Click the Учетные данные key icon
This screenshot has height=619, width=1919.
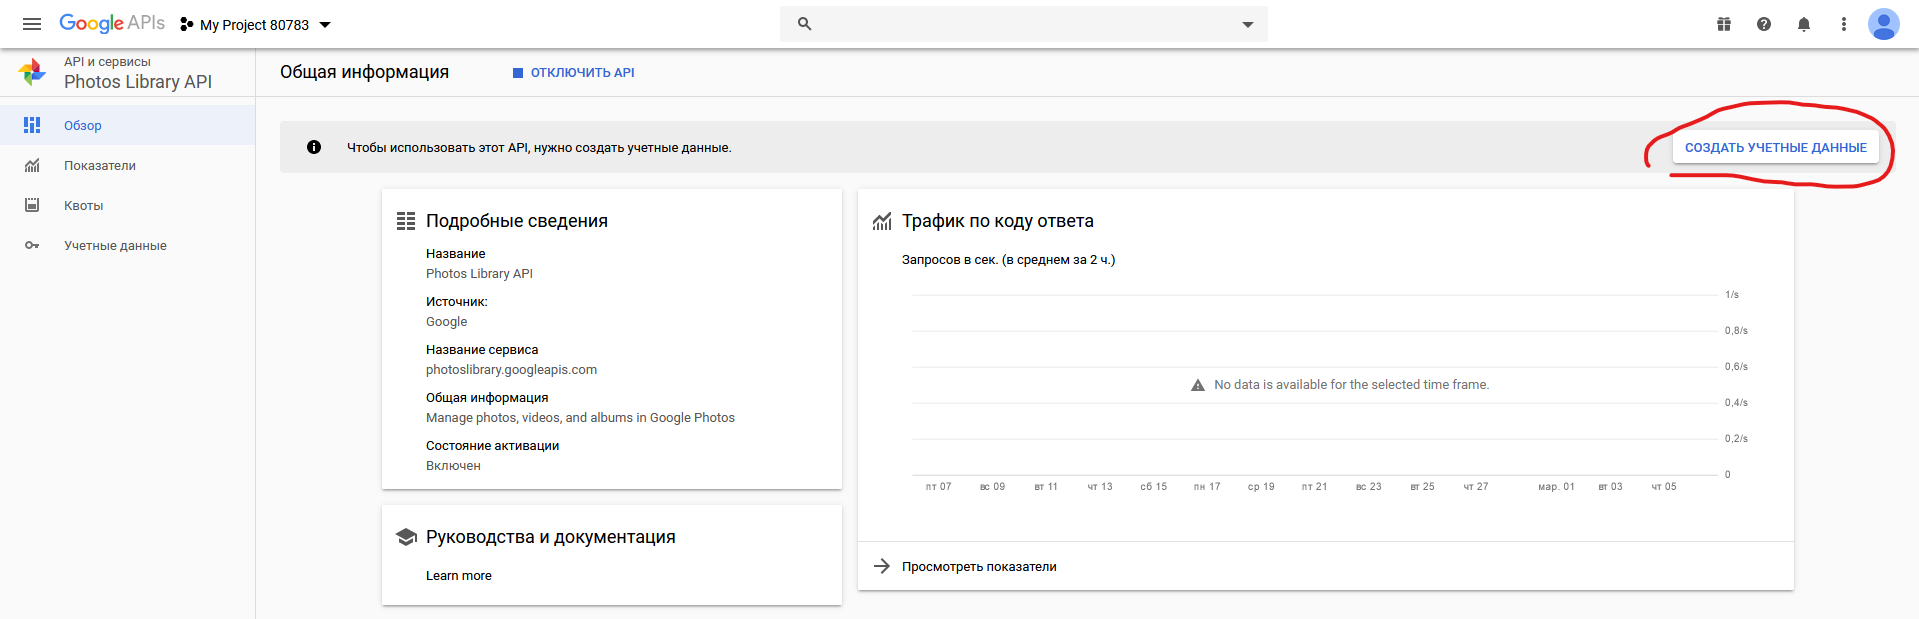click(x=32, y=245)
